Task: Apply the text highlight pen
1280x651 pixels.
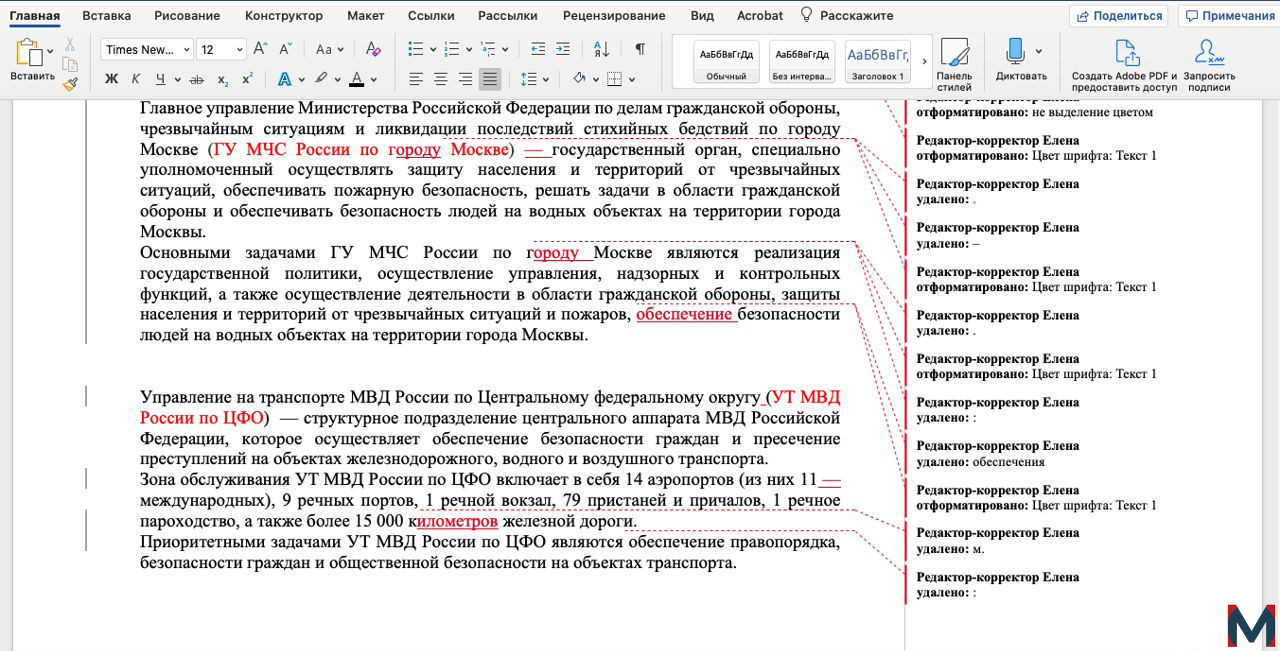Action: [x=321, y=80]
